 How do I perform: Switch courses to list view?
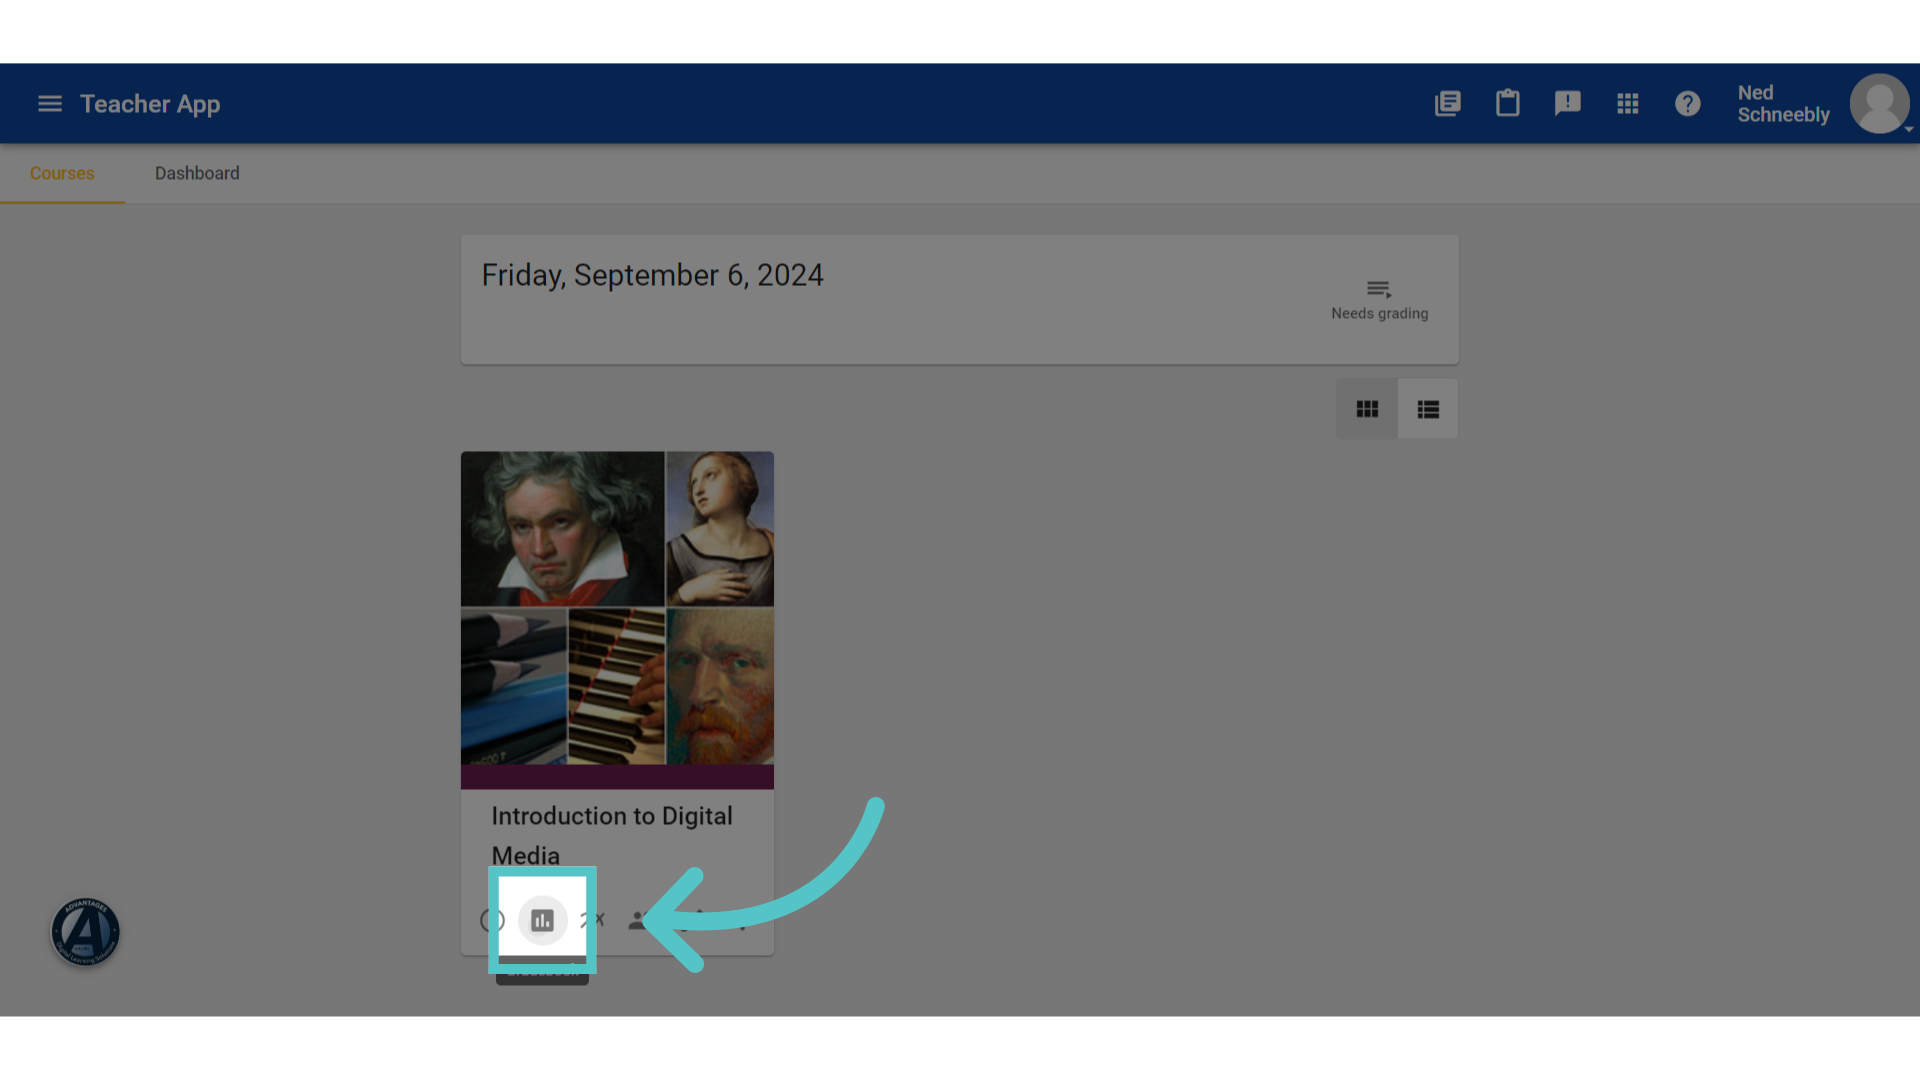(x=1428, y=409)
